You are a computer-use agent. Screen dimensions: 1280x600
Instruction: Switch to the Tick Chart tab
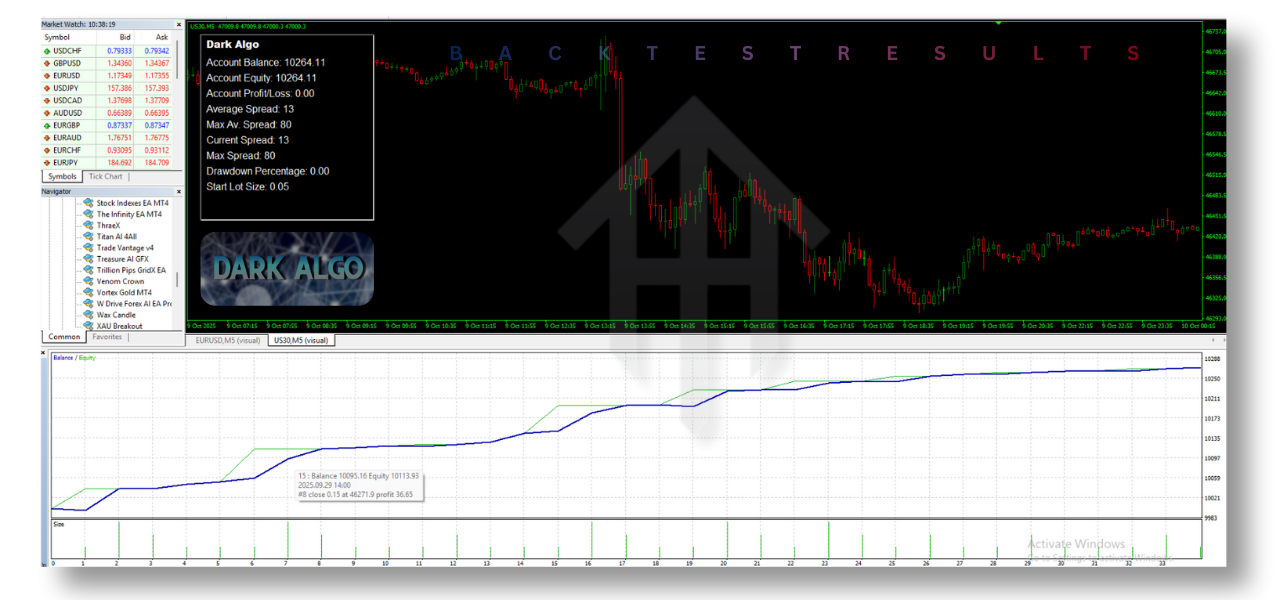point(105,177)
